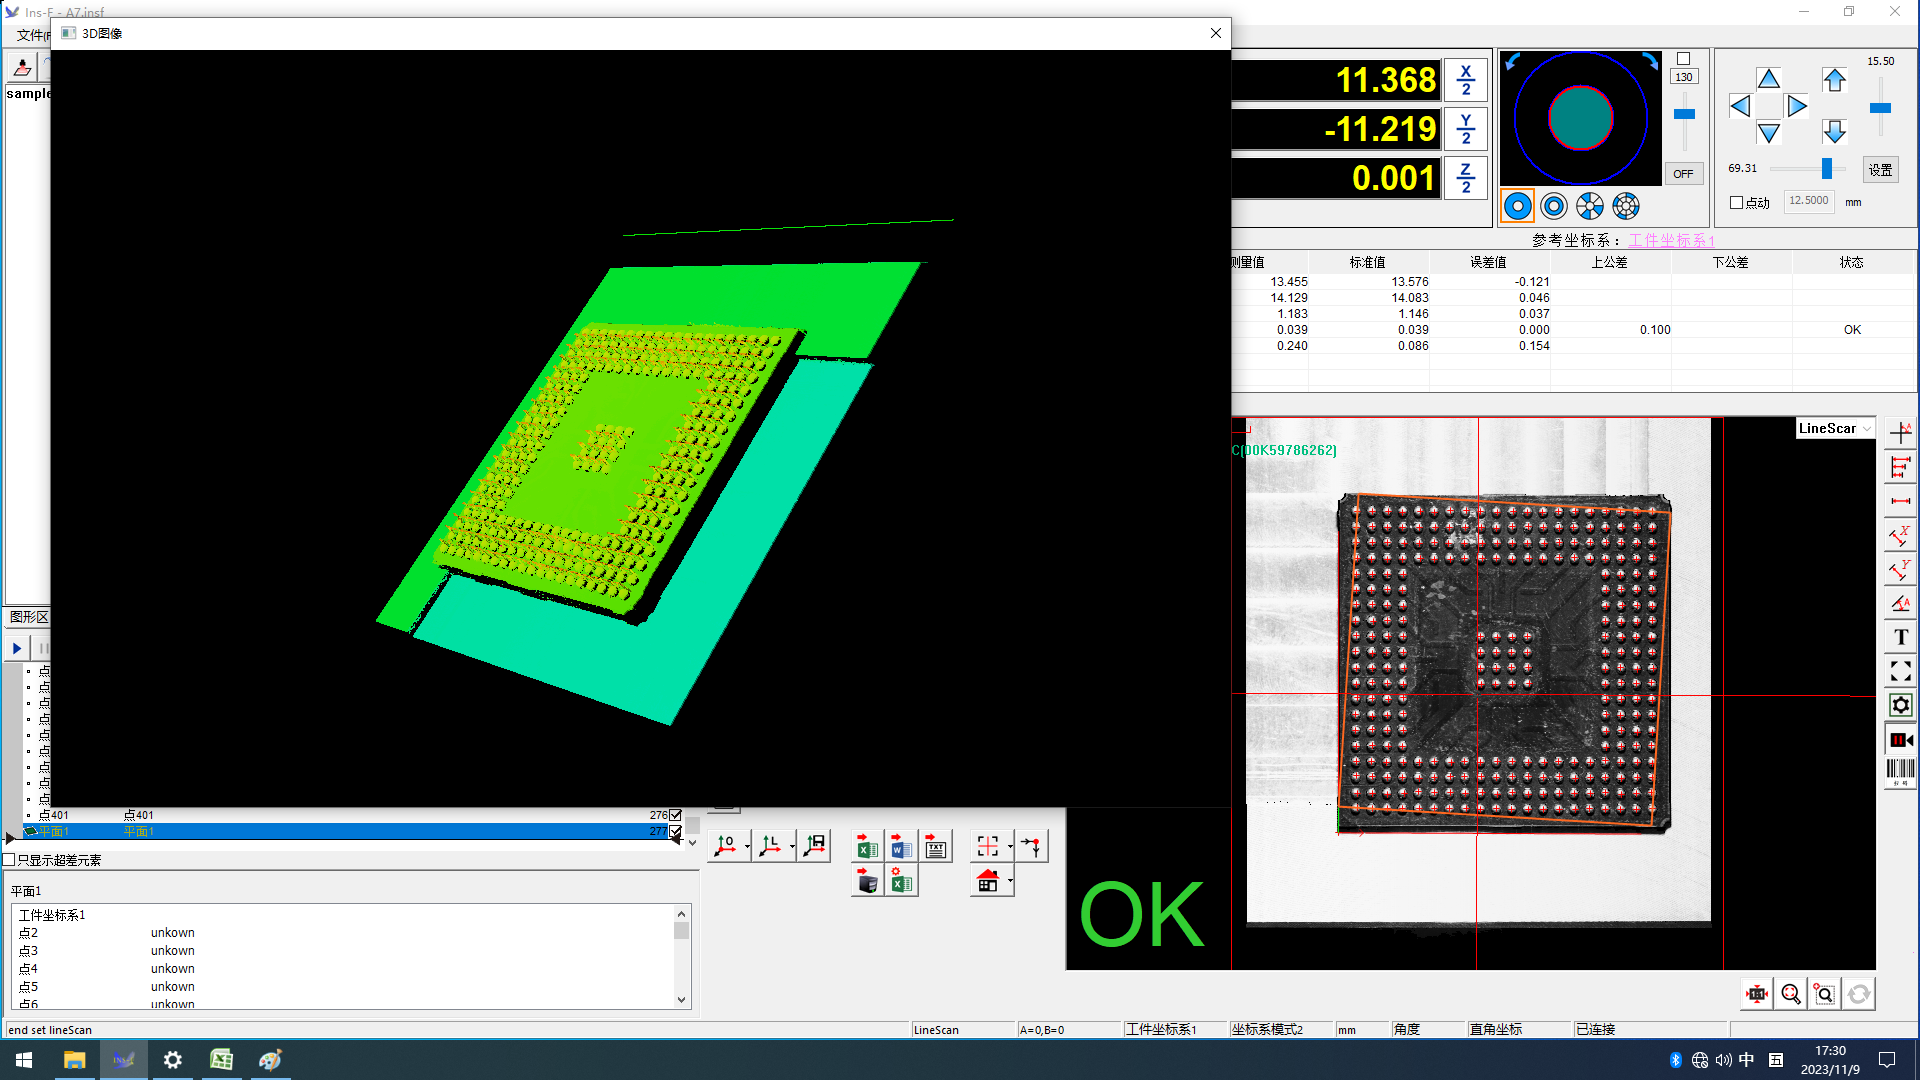
Task: Click the 设置 settings button
Action: (1880, 170)
